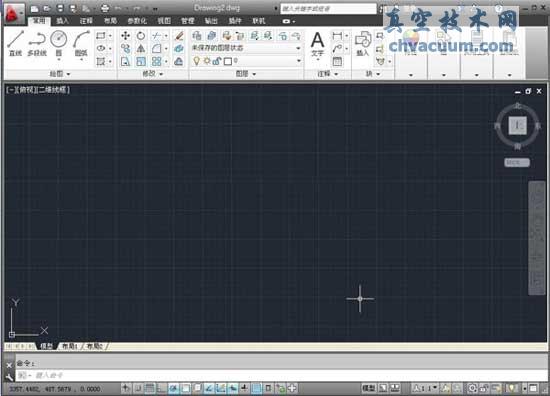Click the Table tool in annotation panel
Screen dimensions: 550x396
[x=337, y=62]
